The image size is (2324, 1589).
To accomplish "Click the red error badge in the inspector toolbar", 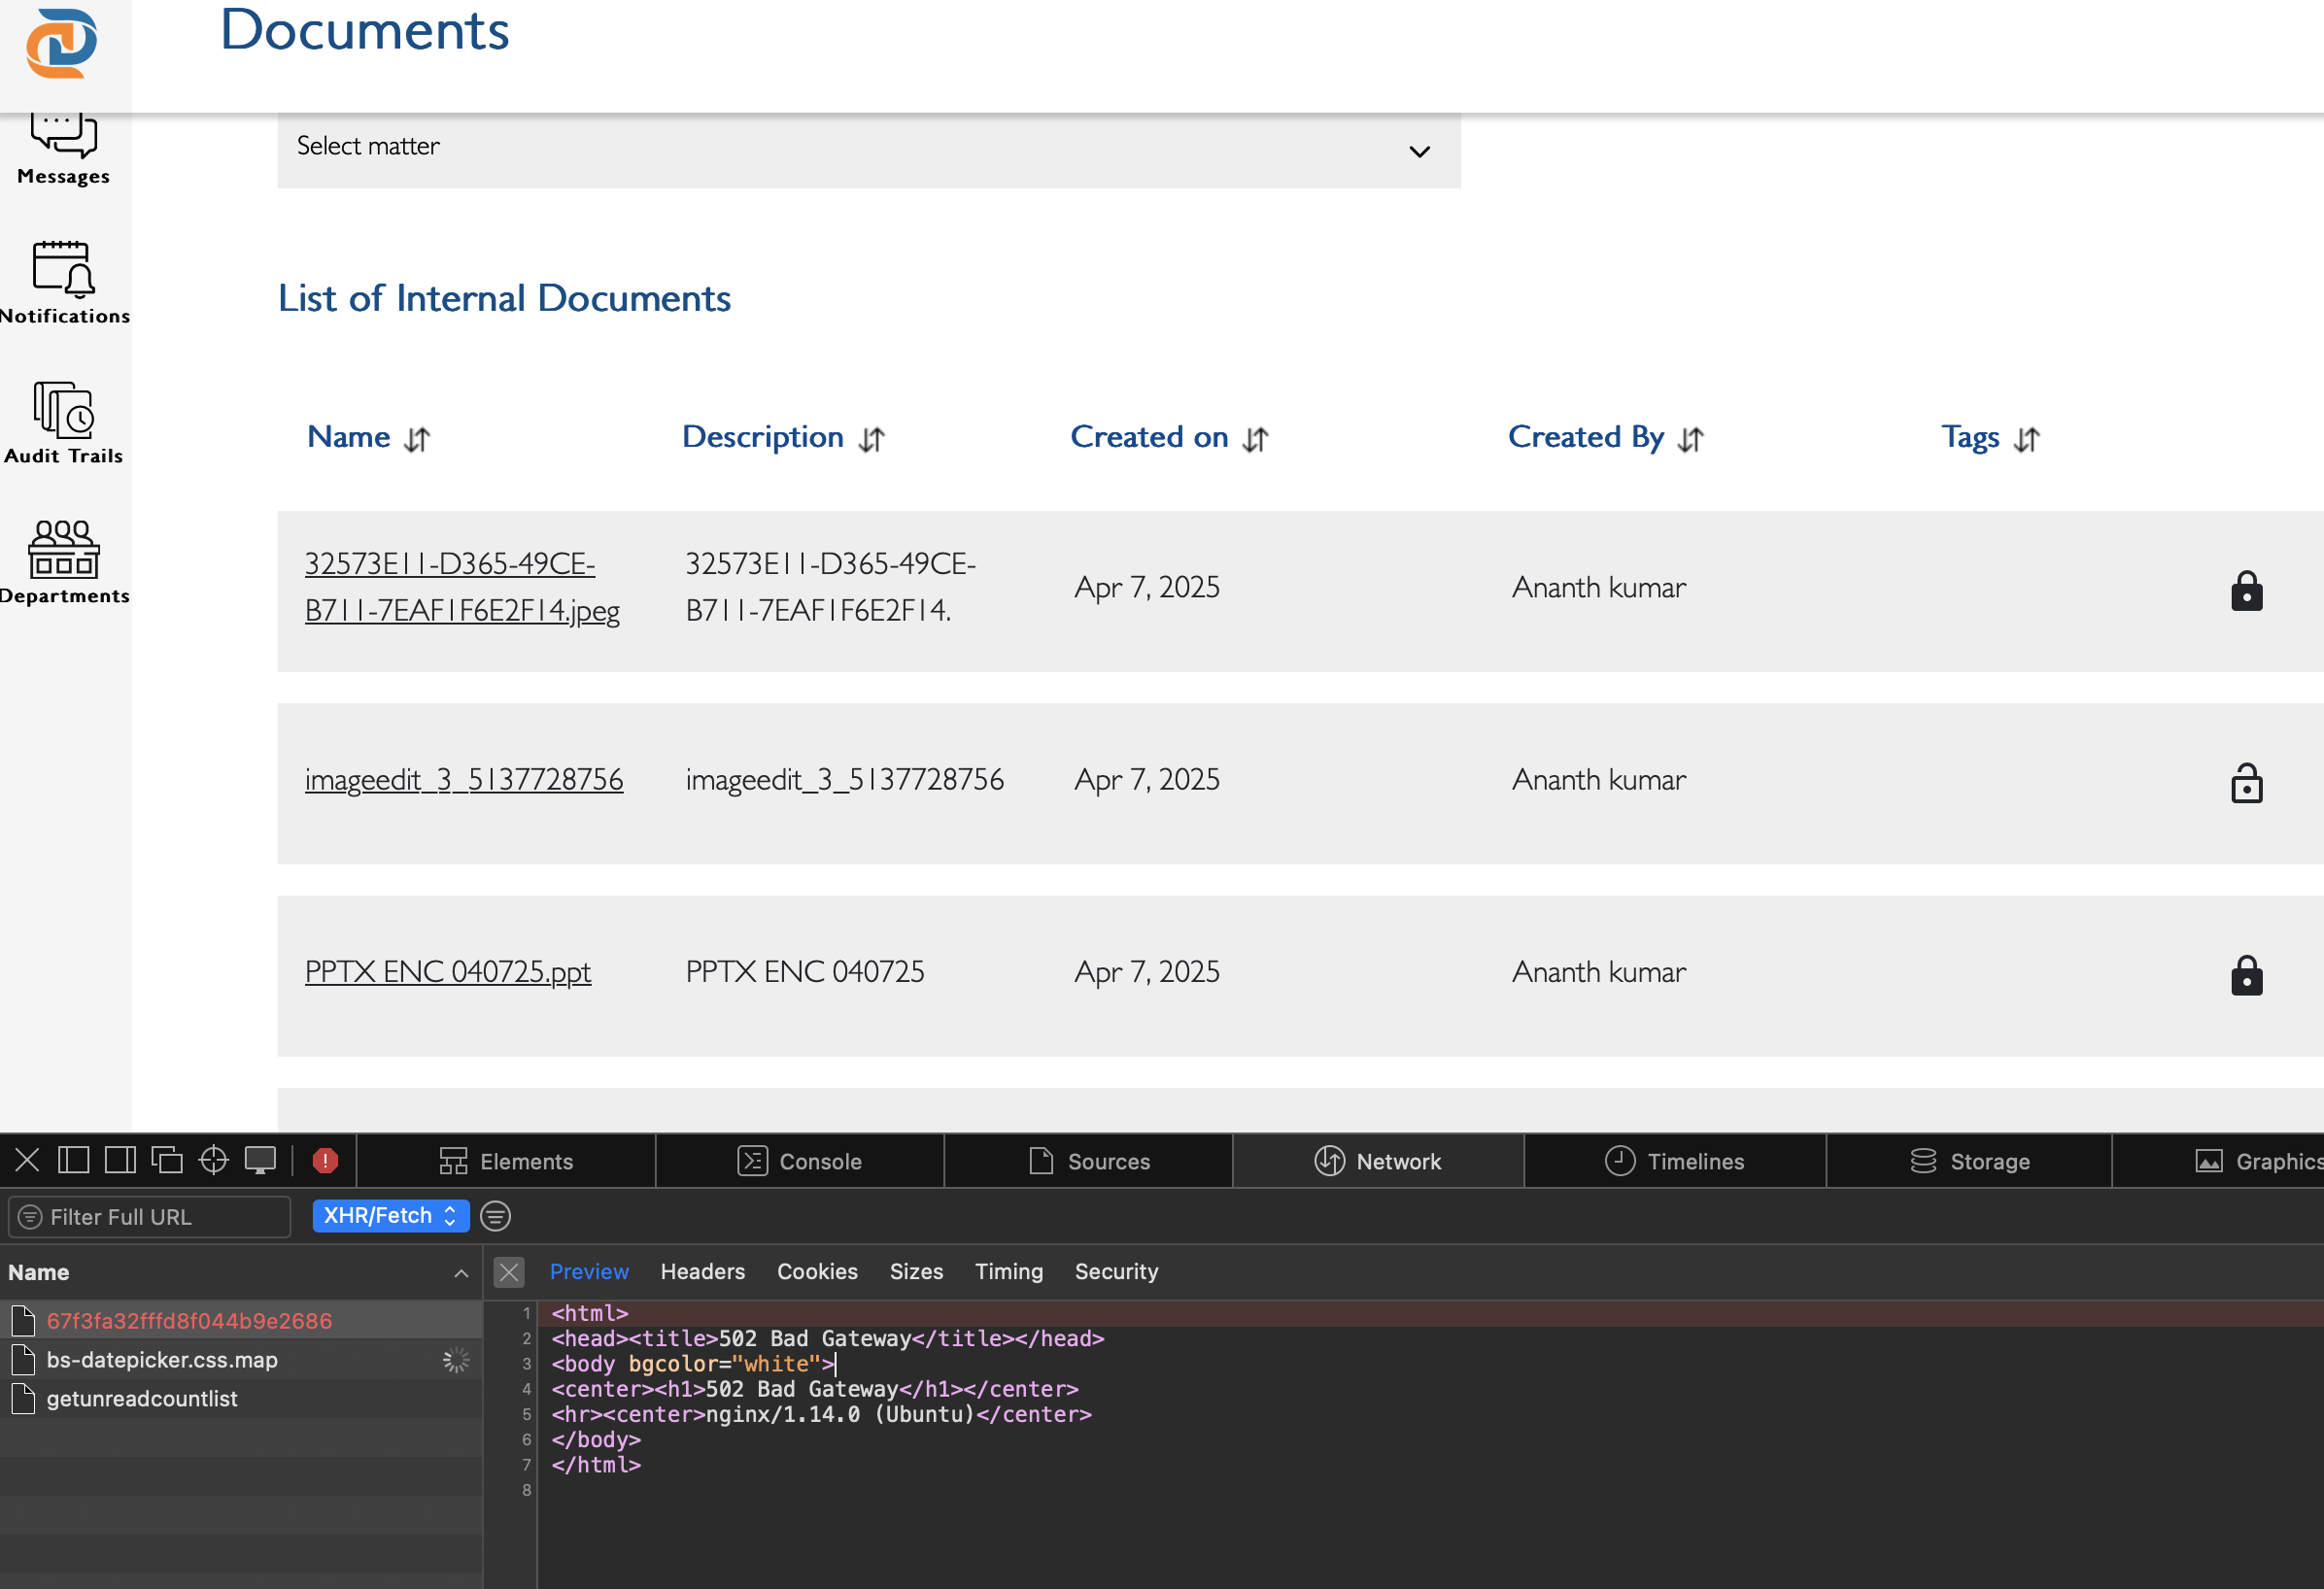I will pyautogui.click(x=324, y=1160).
